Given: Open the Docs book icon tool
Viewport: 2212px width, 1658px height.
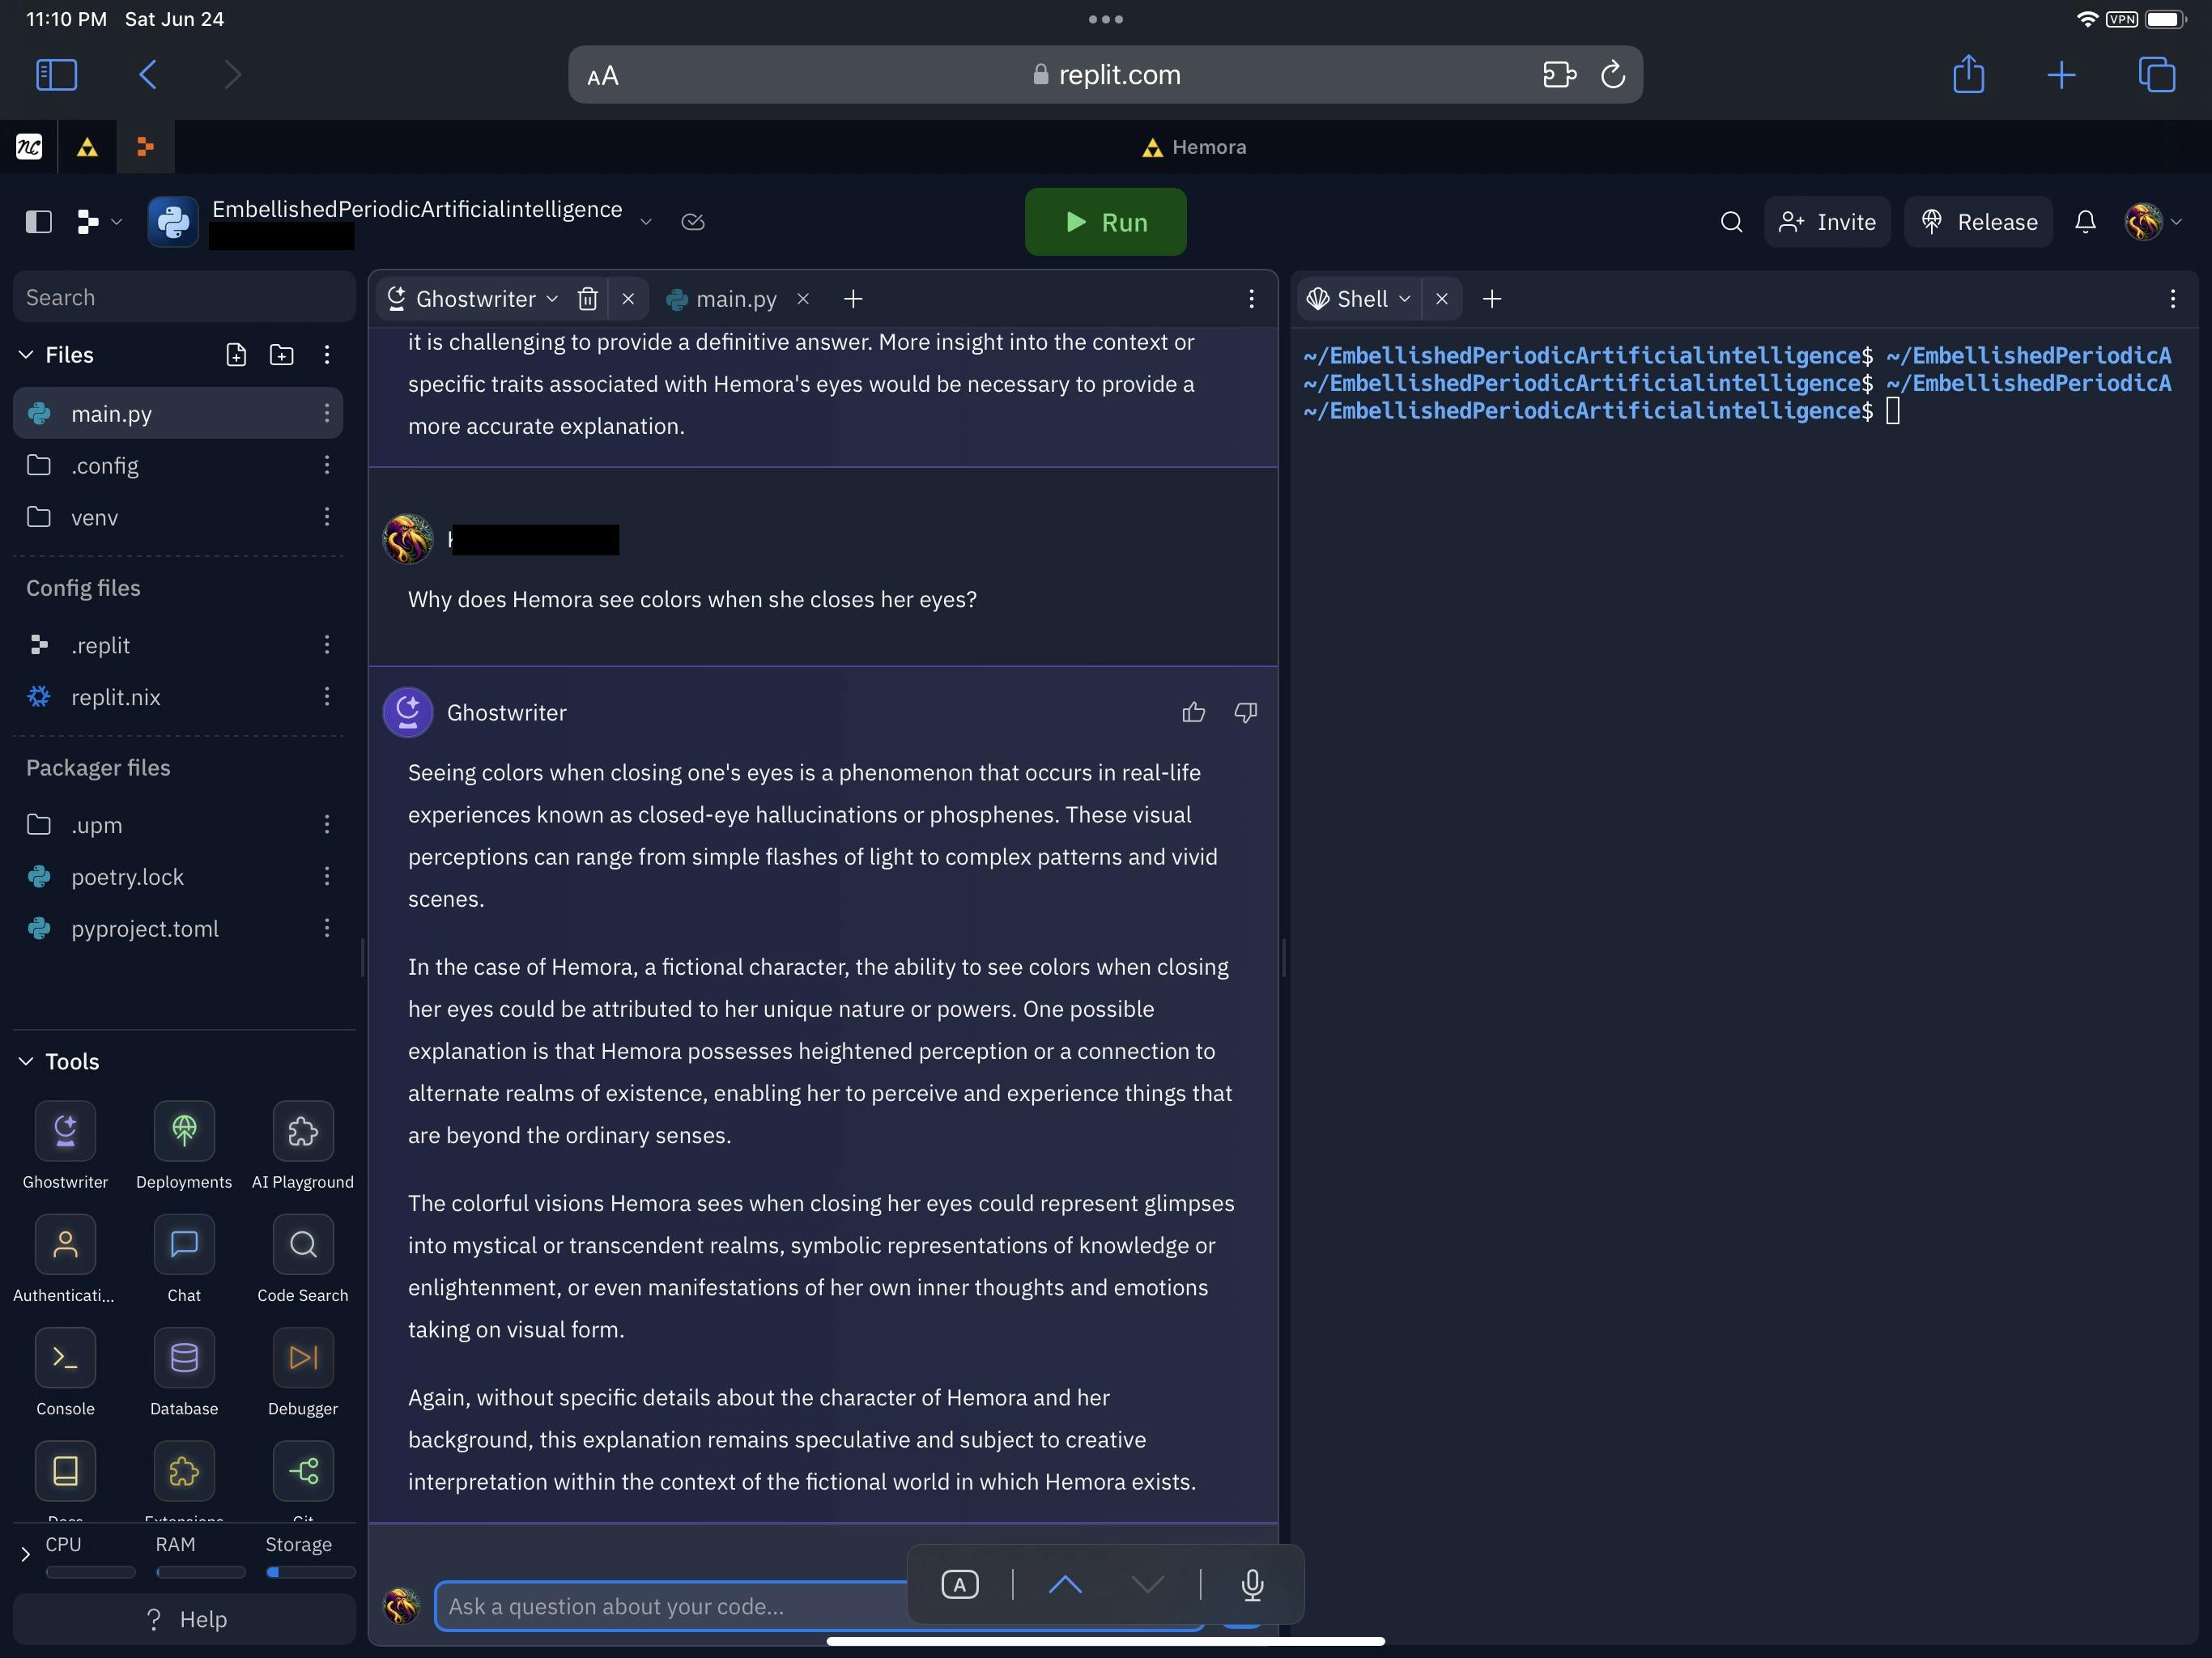Looking at the screenshot, I should click(x=65, y=1471).
